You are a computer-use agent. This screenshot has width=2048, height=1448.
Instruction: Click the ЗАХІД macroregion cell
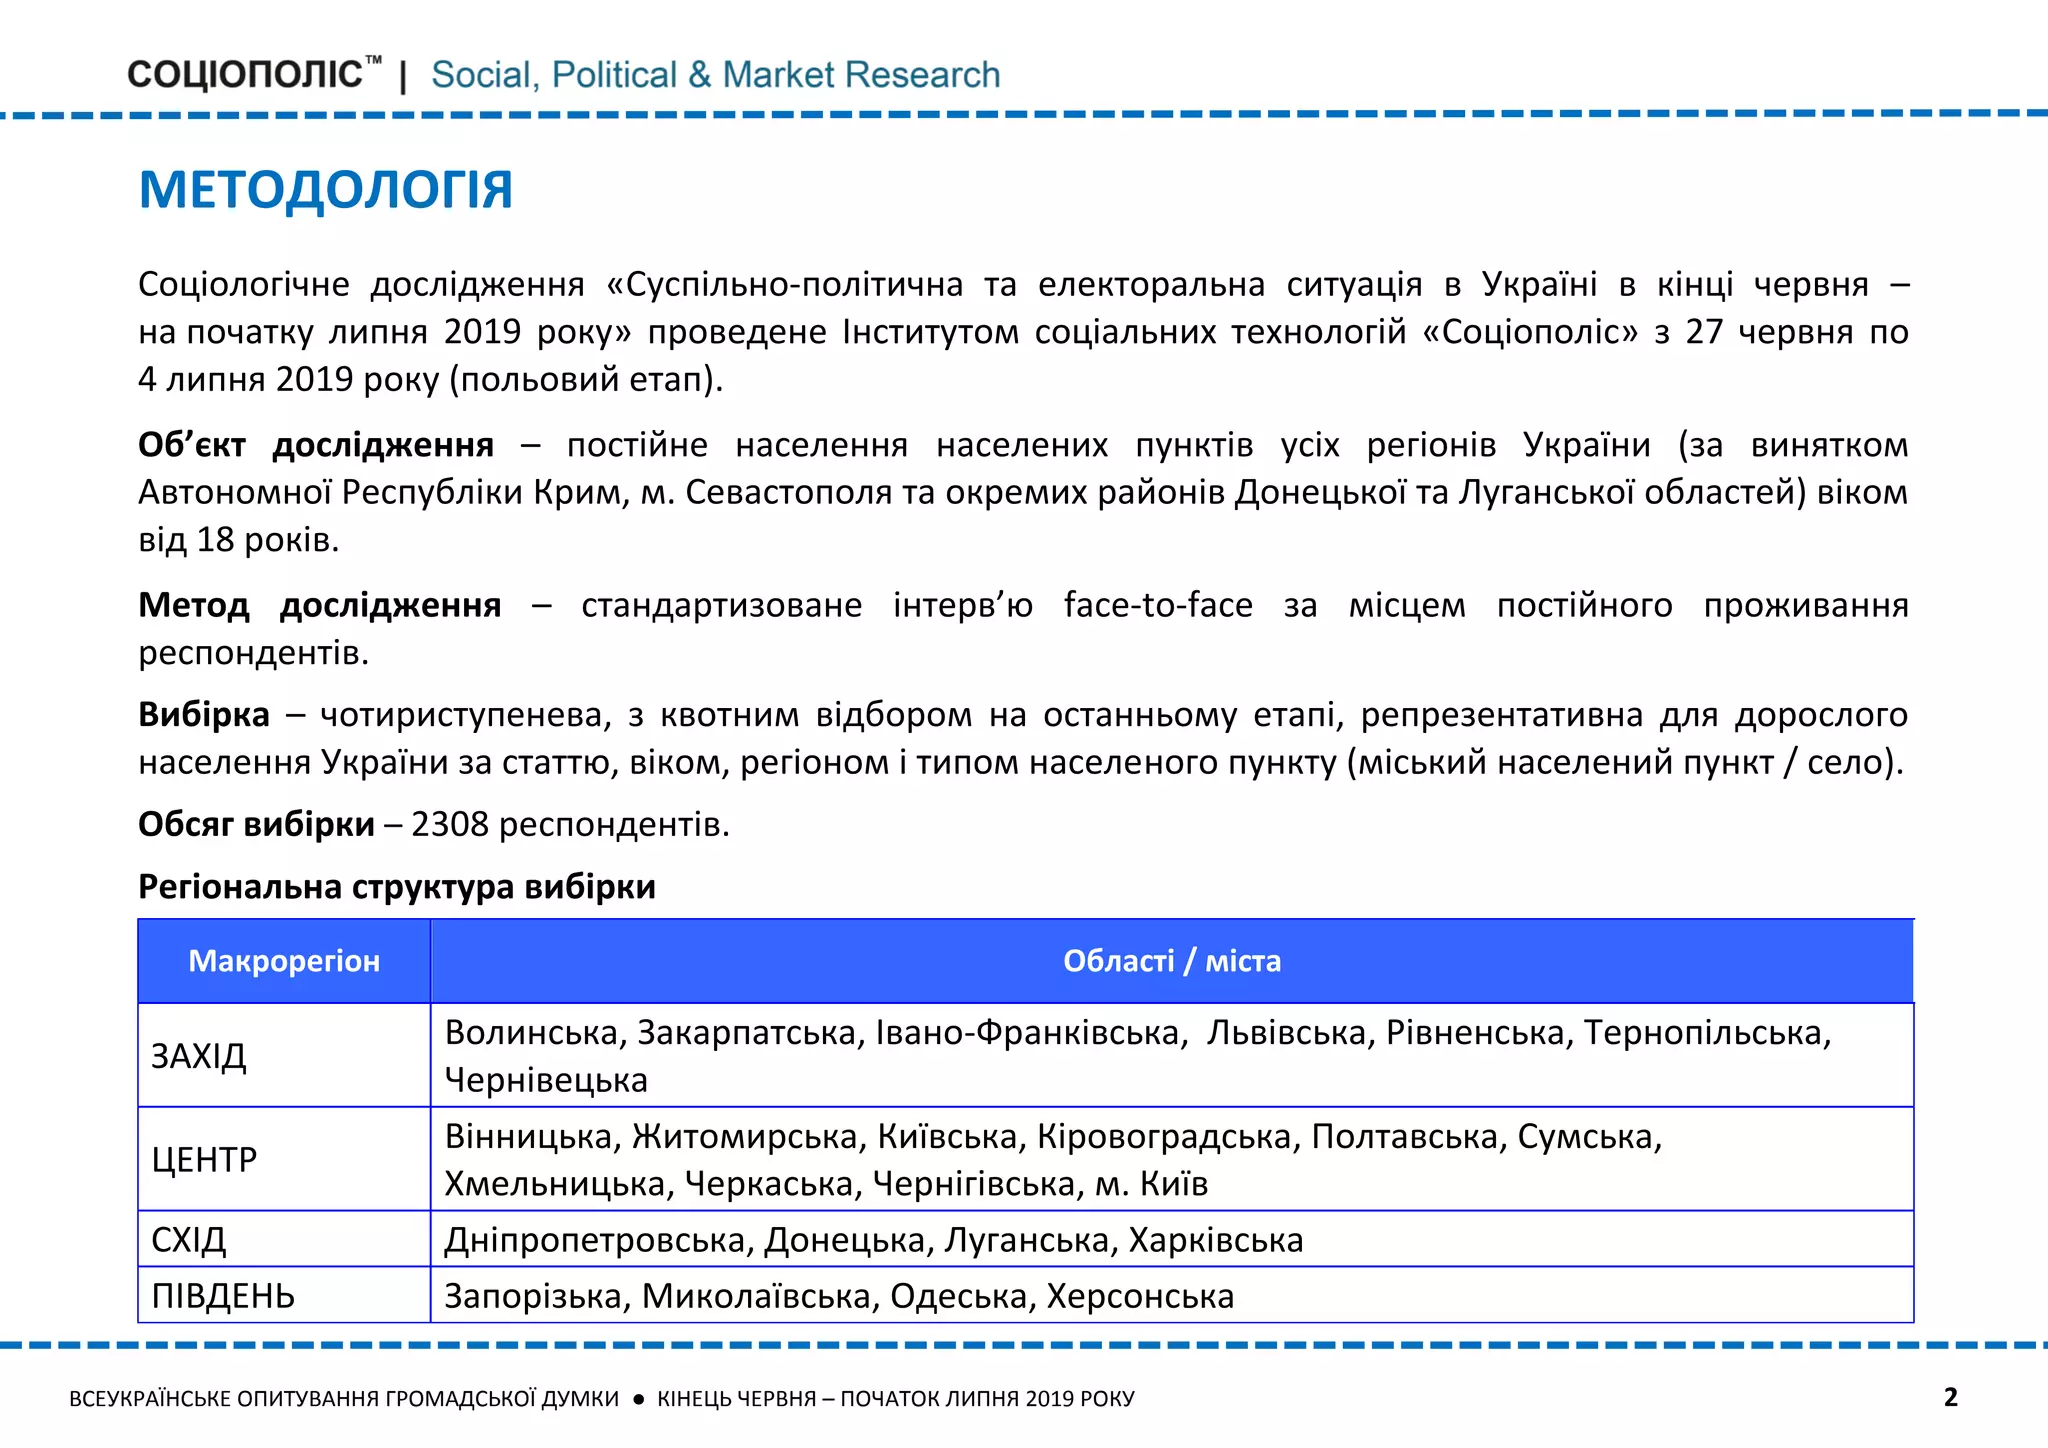[x=199, y=1056]
